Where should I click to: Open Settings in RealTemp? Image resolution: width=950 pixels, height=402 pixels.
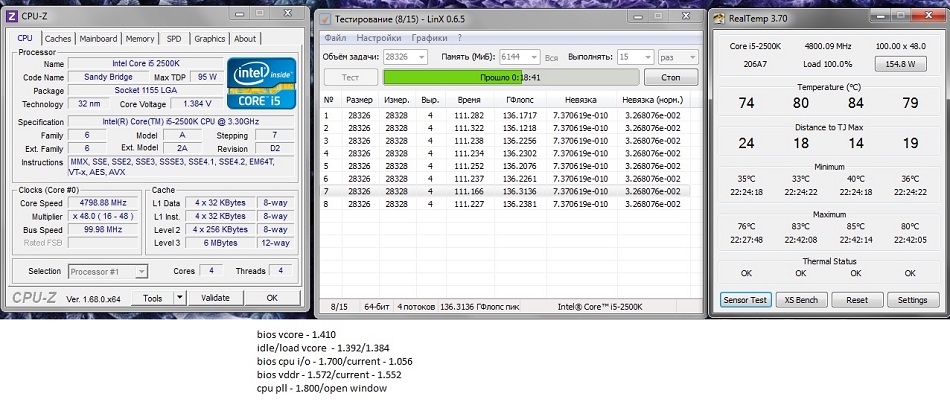point(912,300)
